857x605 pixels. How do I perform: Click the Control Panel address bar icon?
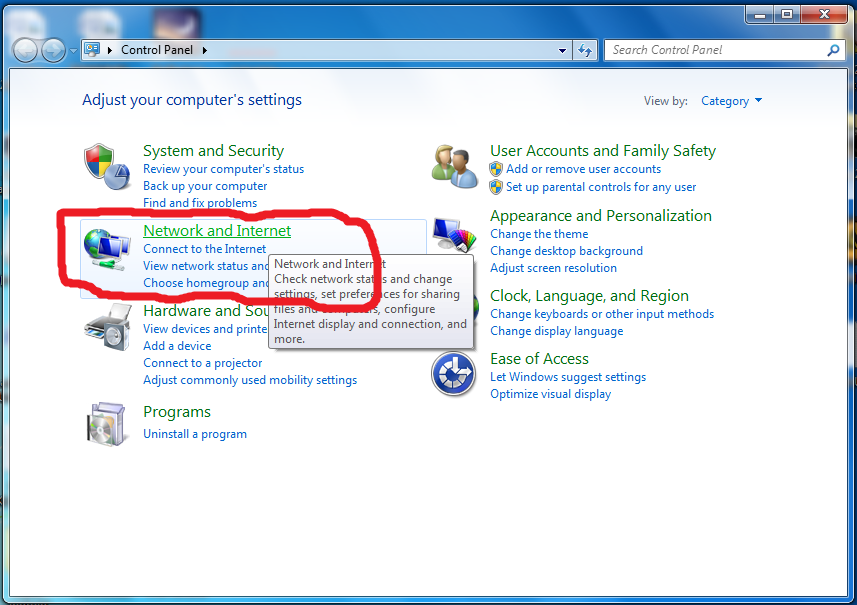click(92, 50)
